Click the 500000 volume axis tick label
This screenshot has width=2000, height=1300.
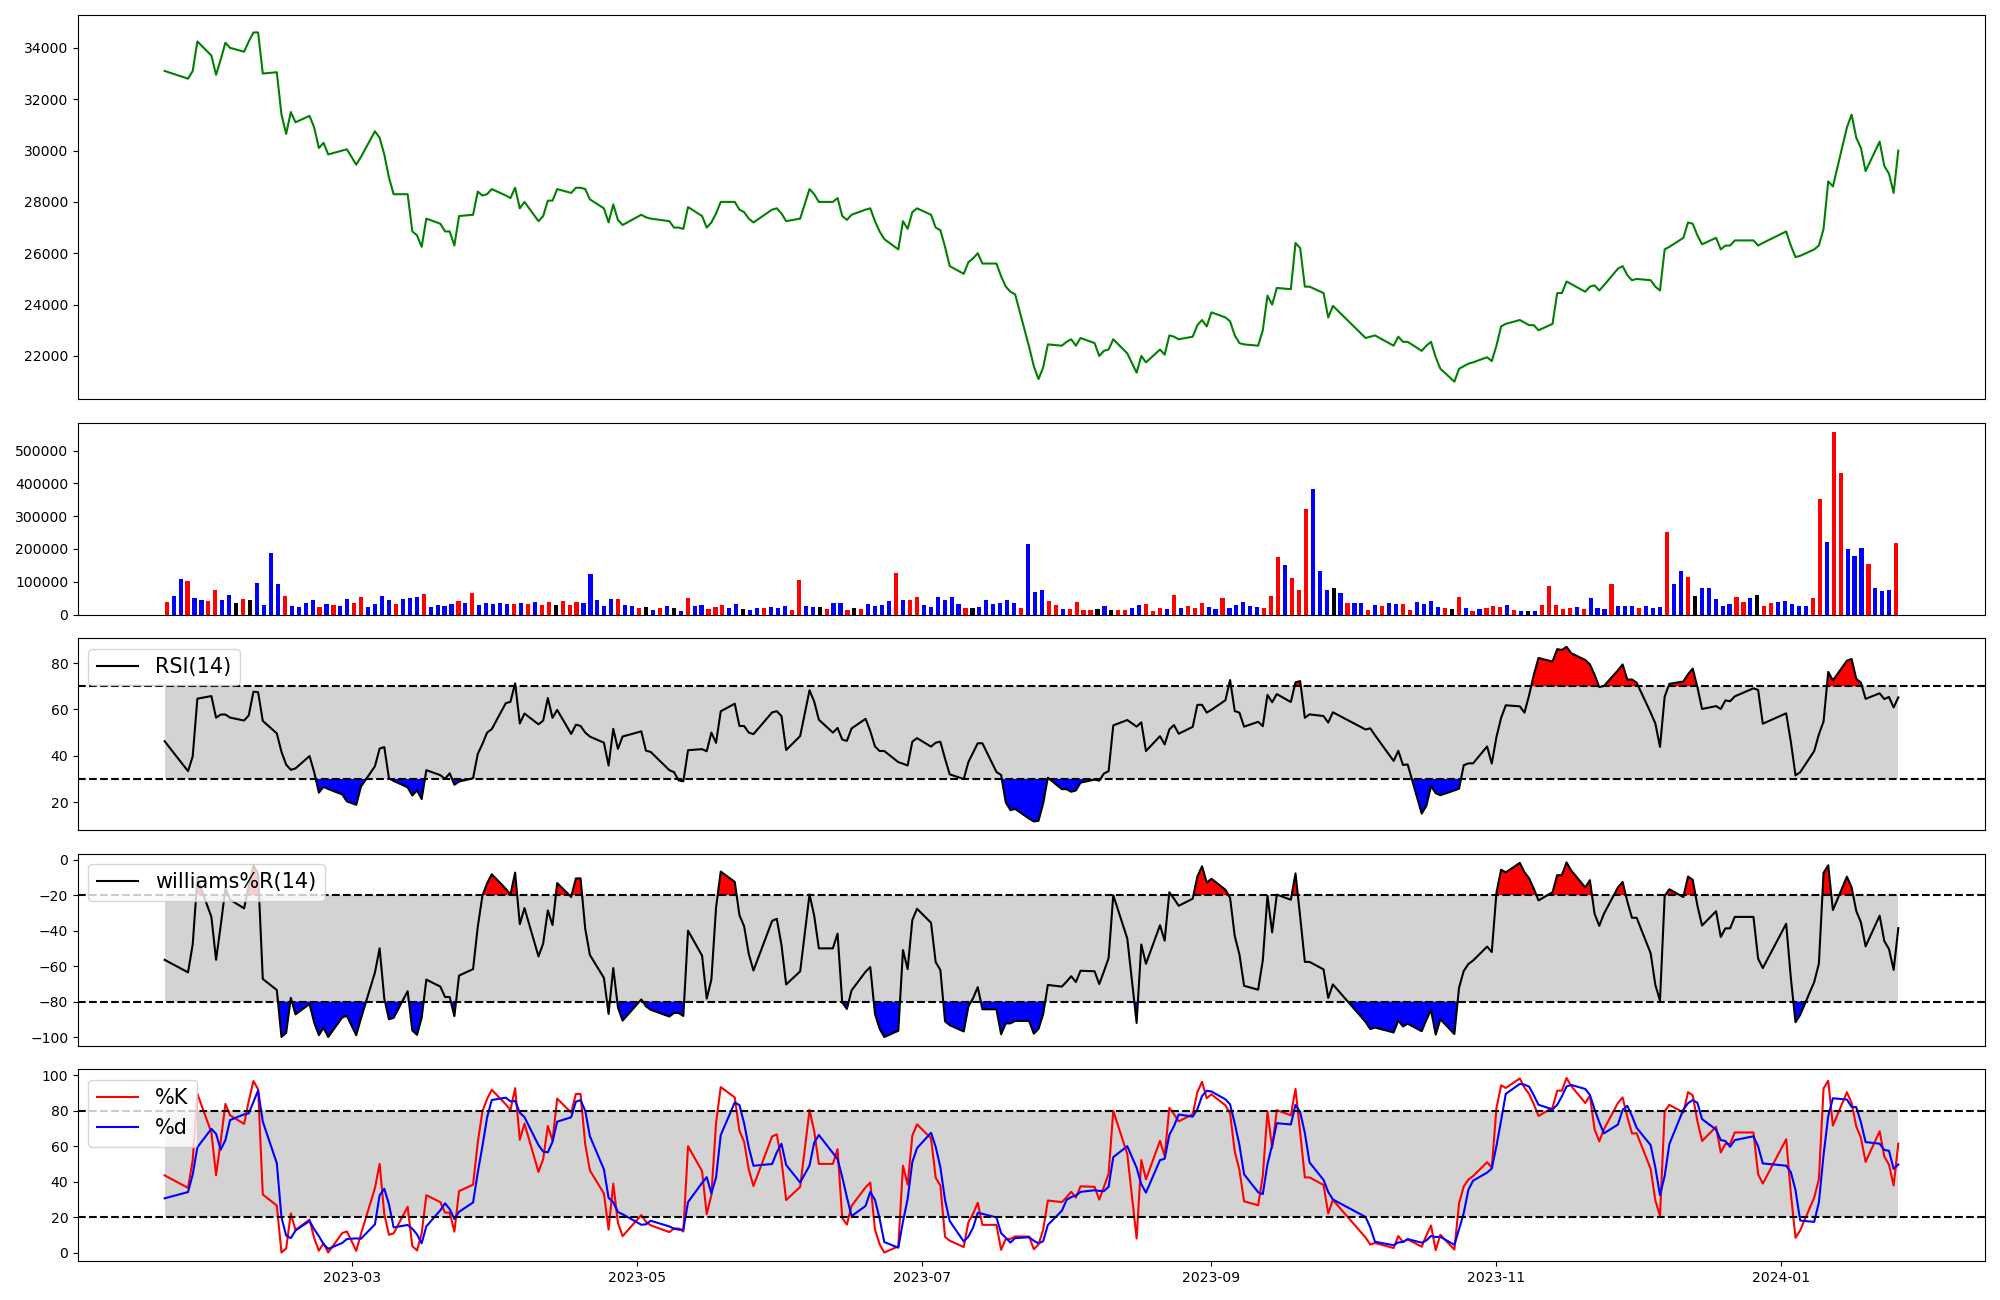42,451
